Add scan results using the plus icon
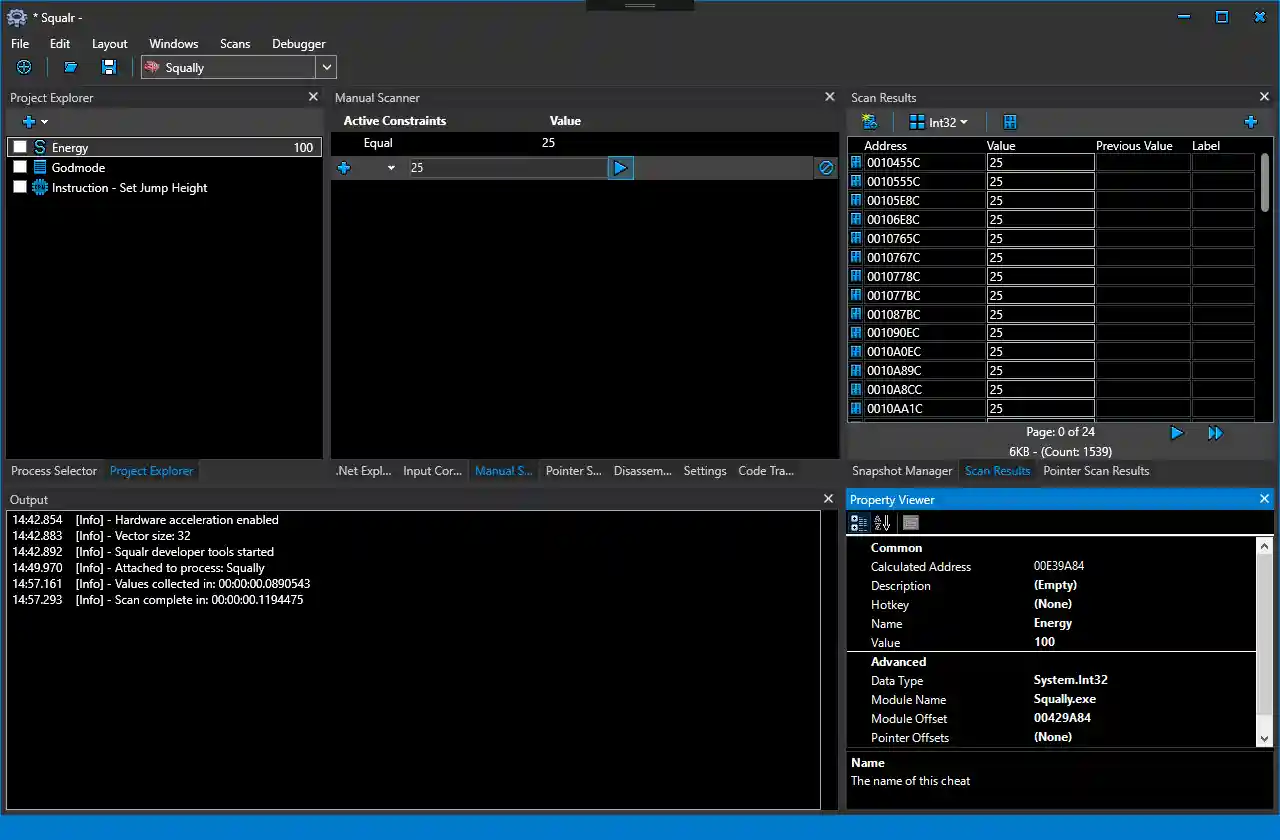1280x840 pixels. (1250, 122)
